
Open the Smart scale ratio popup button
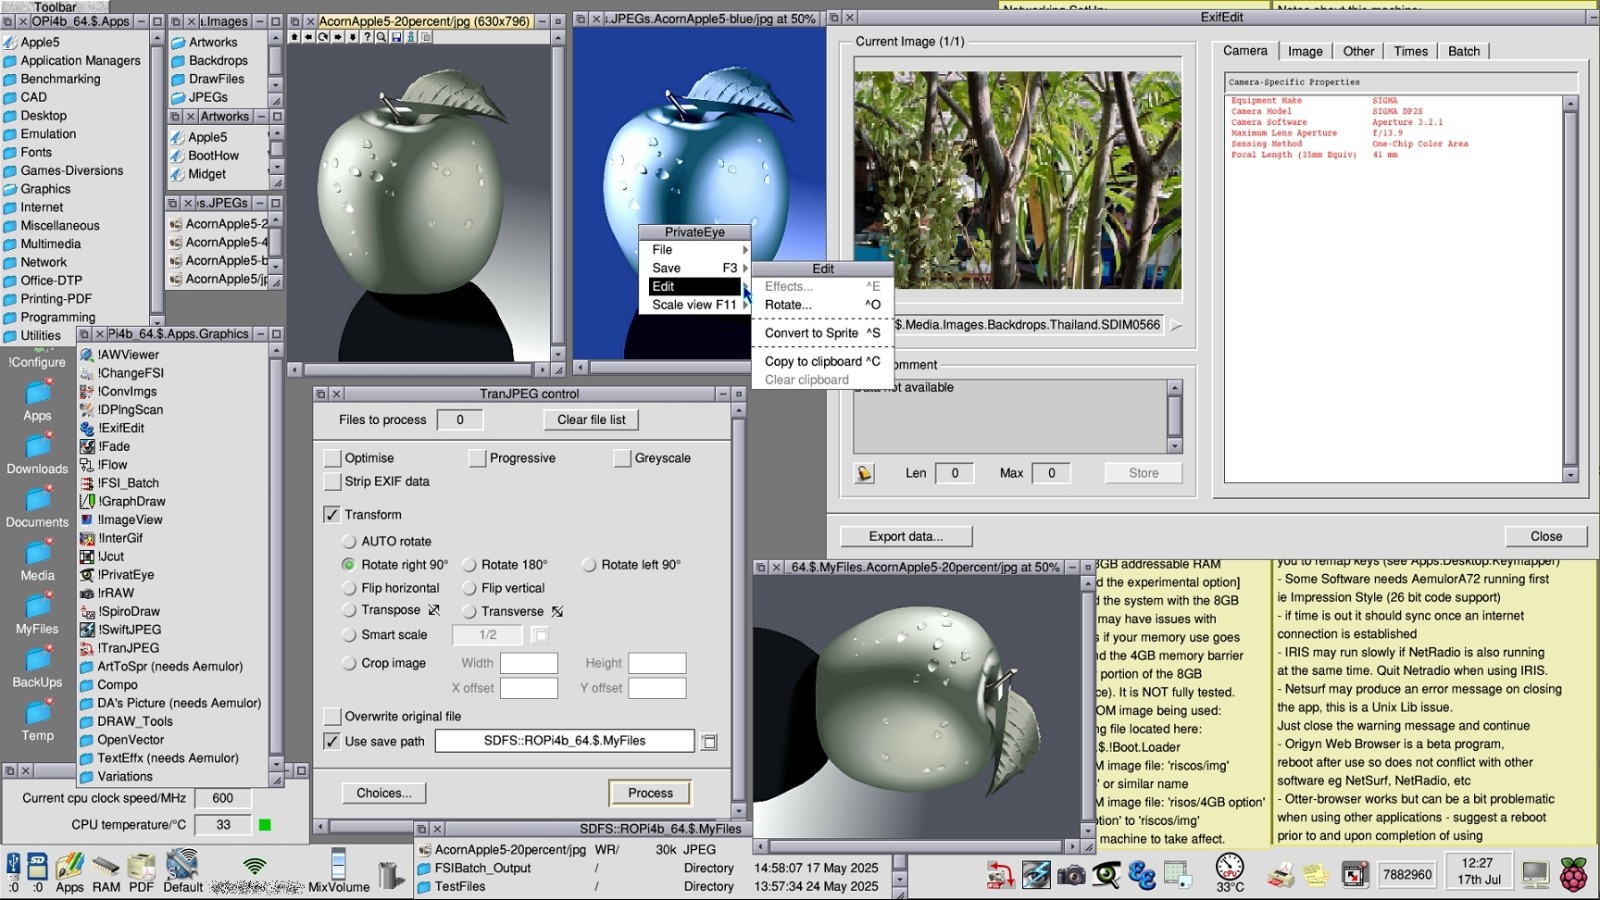tap(539, 635)
